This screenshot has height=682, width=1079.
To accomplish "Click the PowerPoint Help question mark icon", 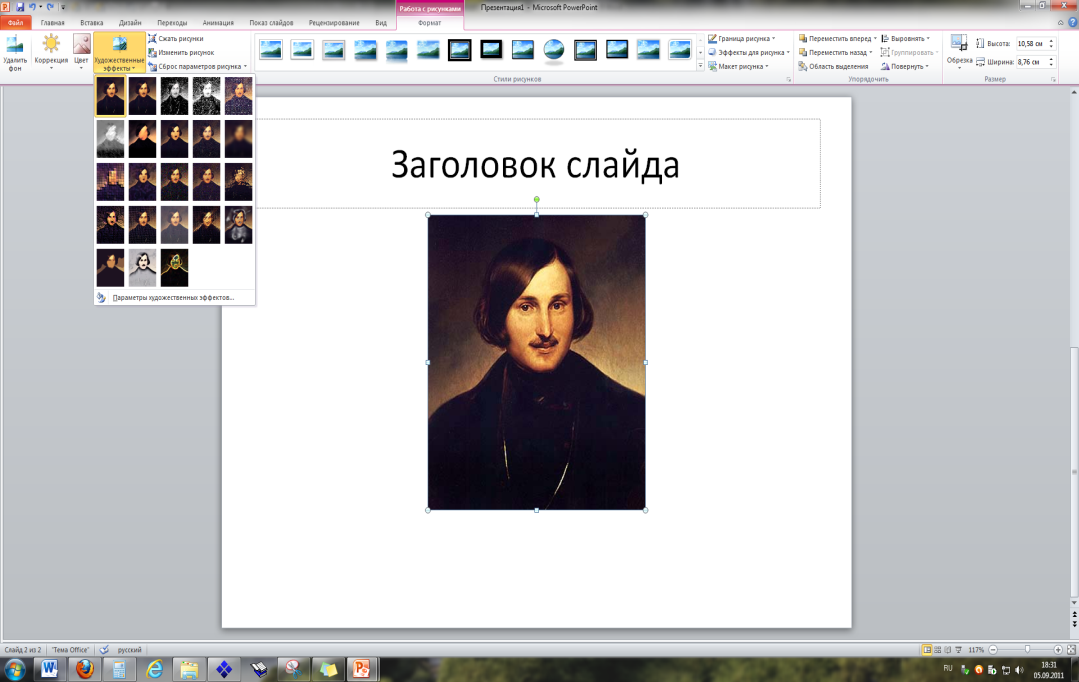I will pyautogui.click(x=1072, y=23).
